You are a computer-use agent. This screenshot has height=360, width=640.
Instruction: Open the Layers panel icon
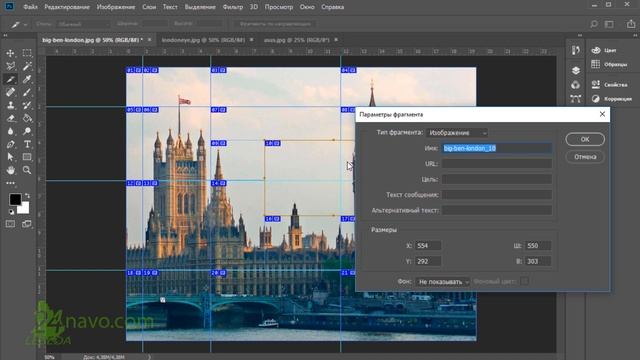coord(576,71)
